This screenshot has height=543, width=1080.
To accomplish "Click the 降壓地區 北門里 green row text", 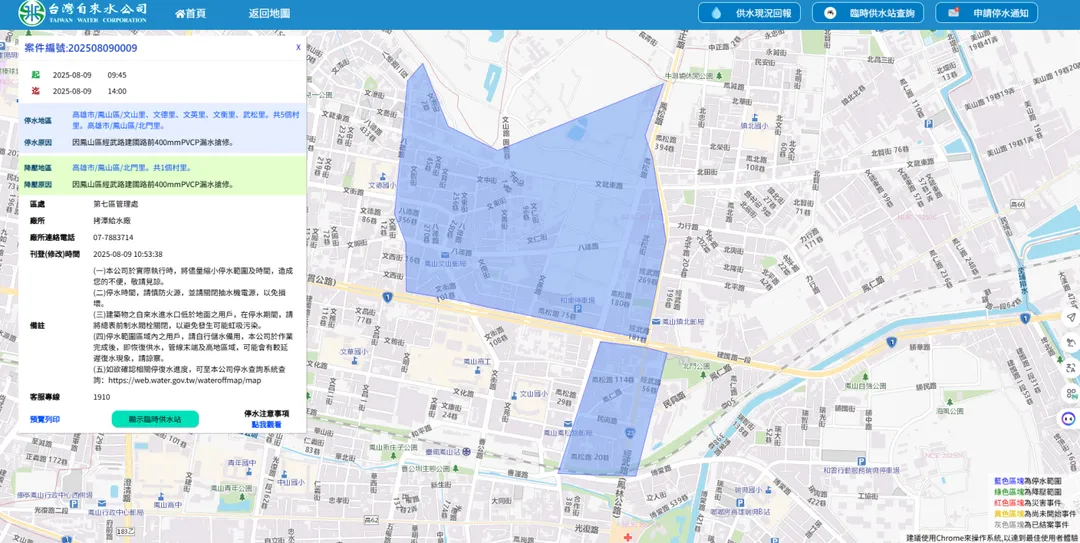I will (131, 167).
